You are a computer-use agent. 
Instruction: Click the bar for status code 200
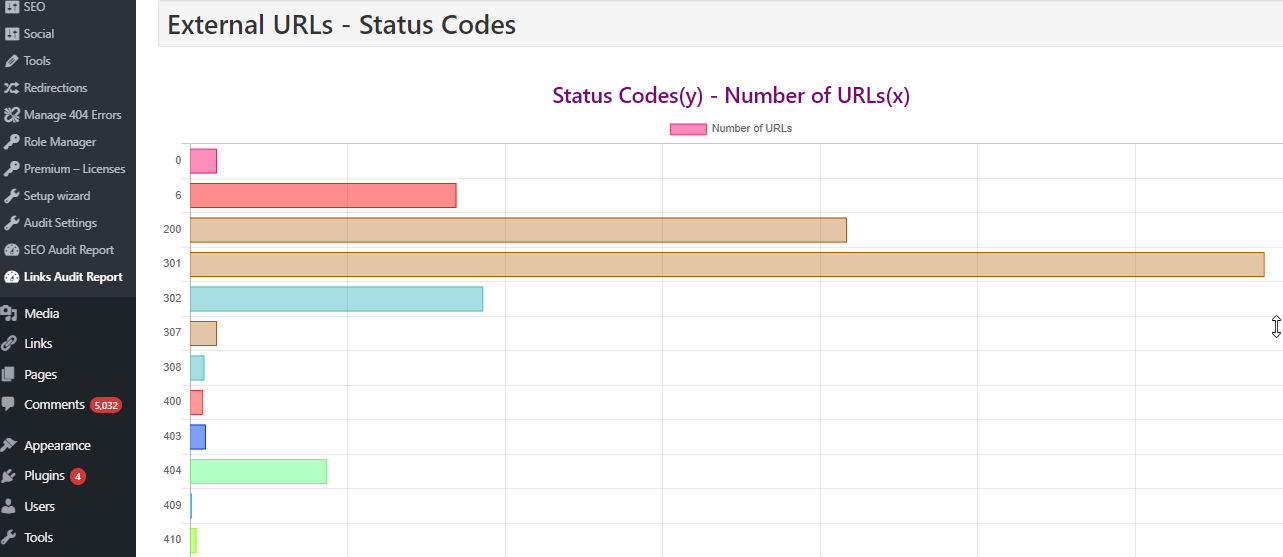(x=518, y=230)
